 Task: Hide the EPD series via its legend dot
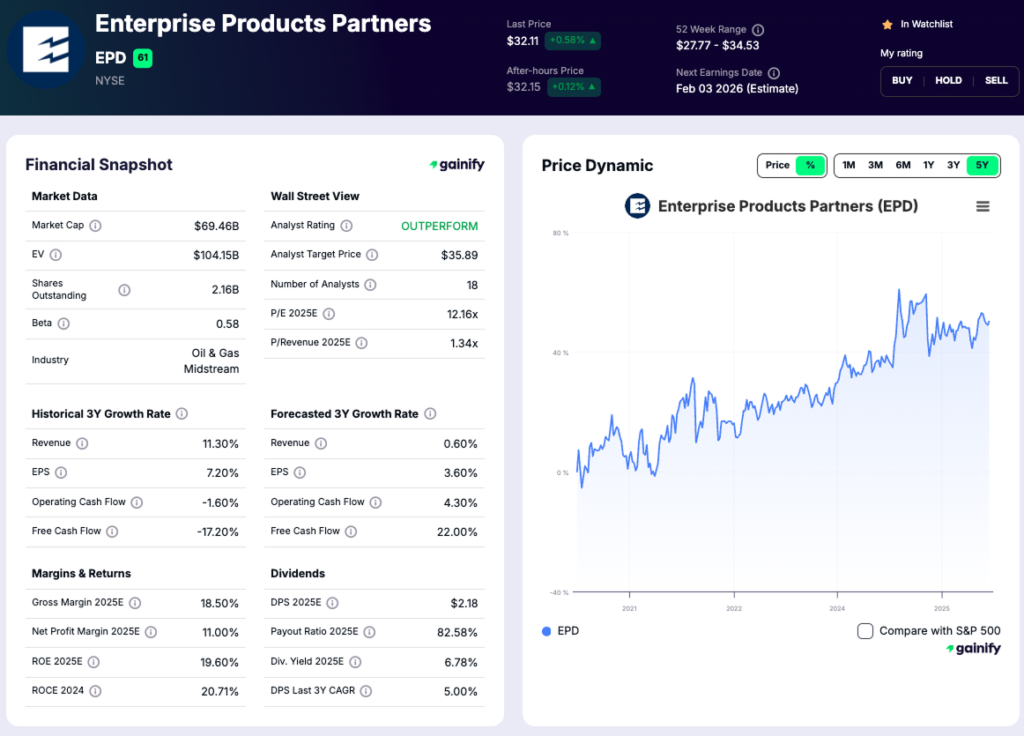(545, 631)
